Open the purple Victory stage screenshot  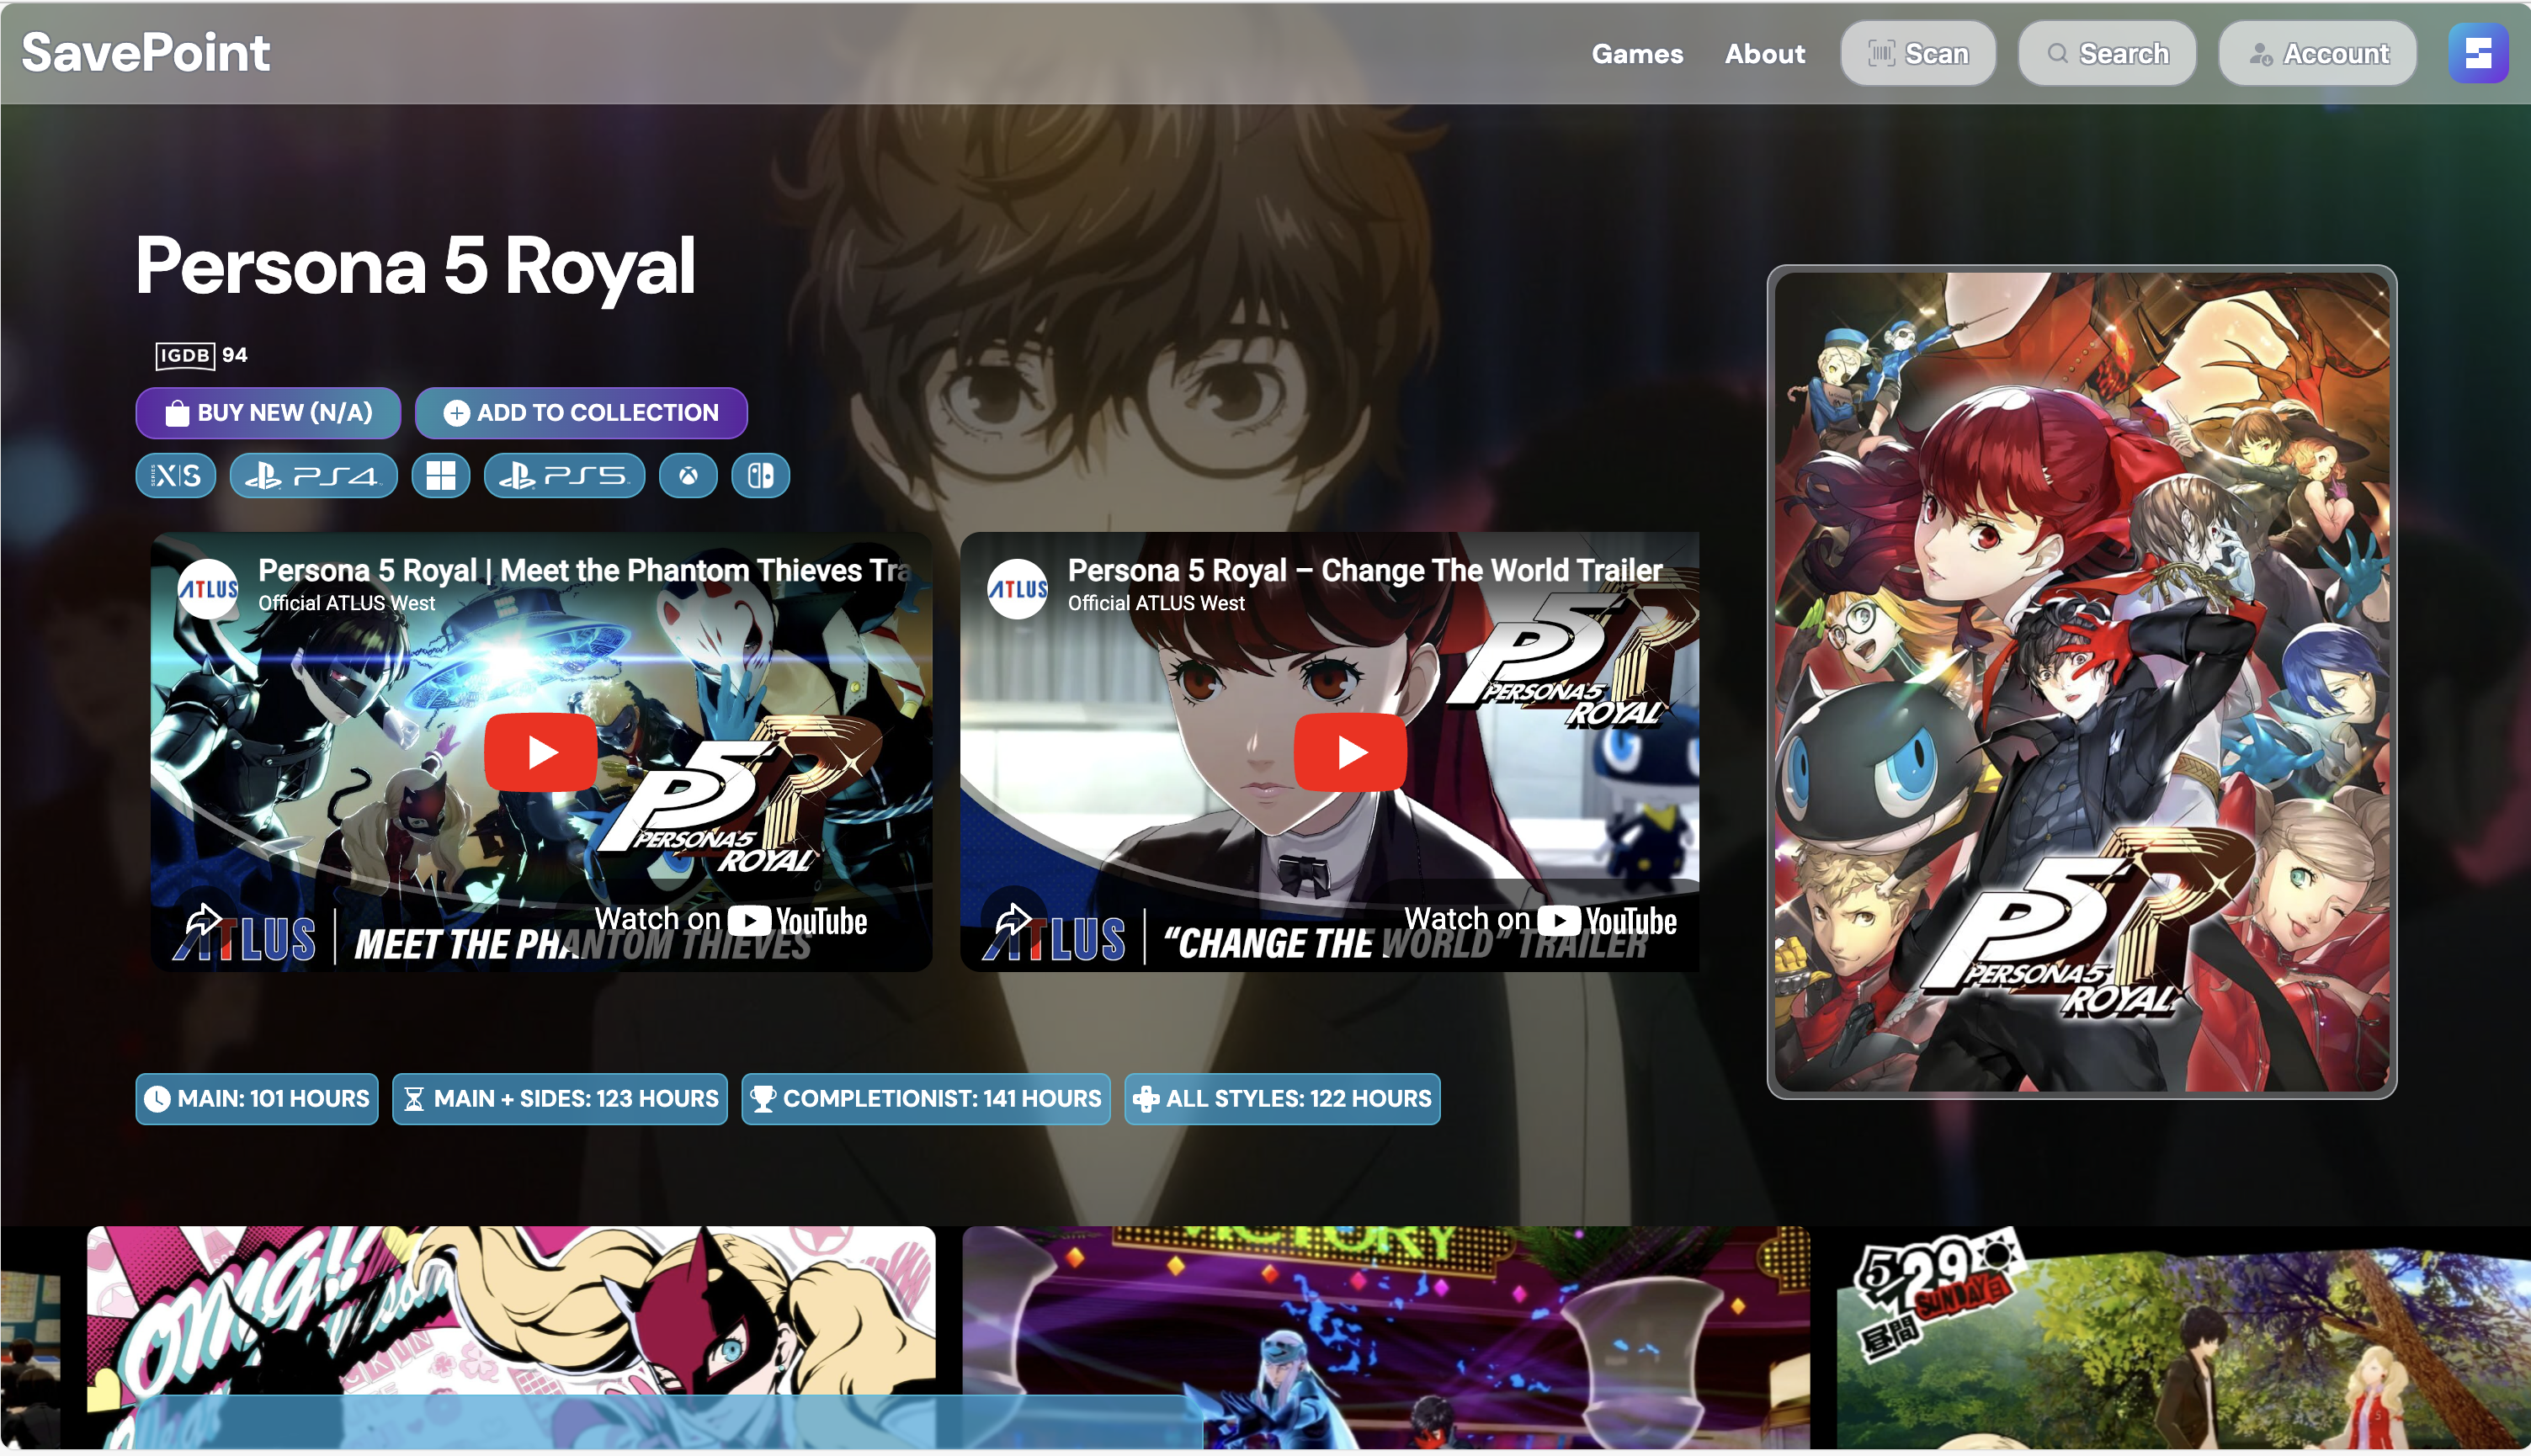click(1386, 1337)
